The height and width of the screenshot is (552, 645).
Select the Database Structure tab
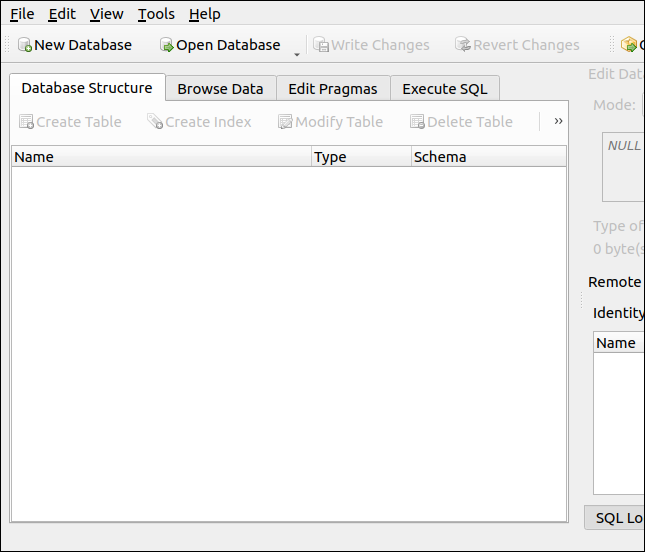click(x=87, y=88)
